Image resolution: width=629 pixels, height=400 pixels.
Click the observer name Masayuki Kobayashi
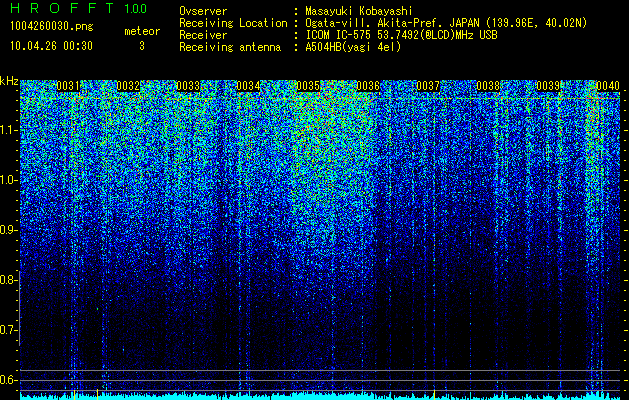click(x=359, y=11)
